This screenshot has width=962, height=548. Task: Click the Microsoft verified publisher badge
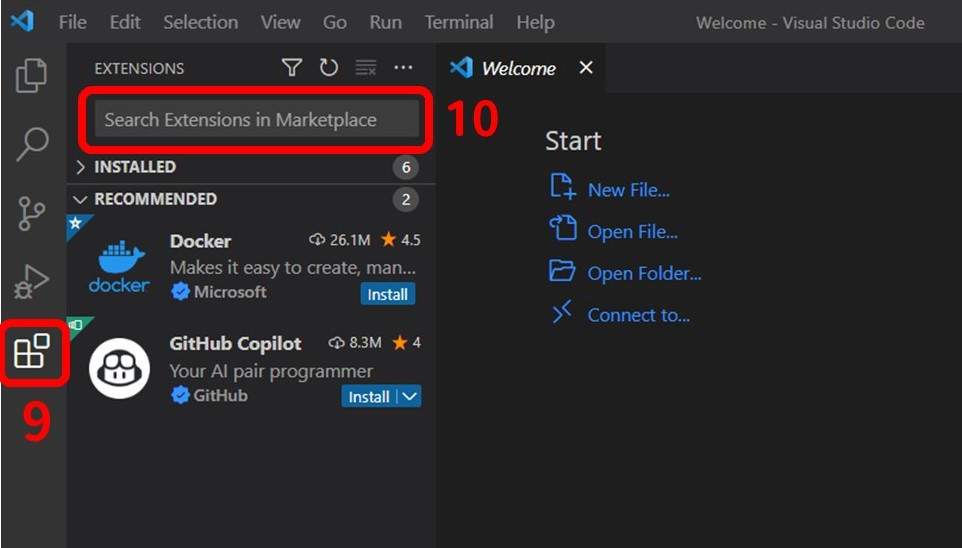click(180, 291)
